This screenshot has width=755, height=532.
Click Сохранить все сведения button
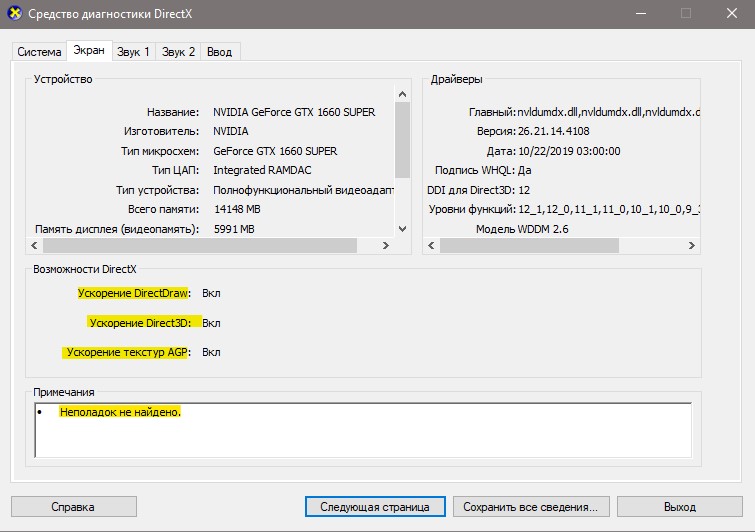[x=531, y=506]
